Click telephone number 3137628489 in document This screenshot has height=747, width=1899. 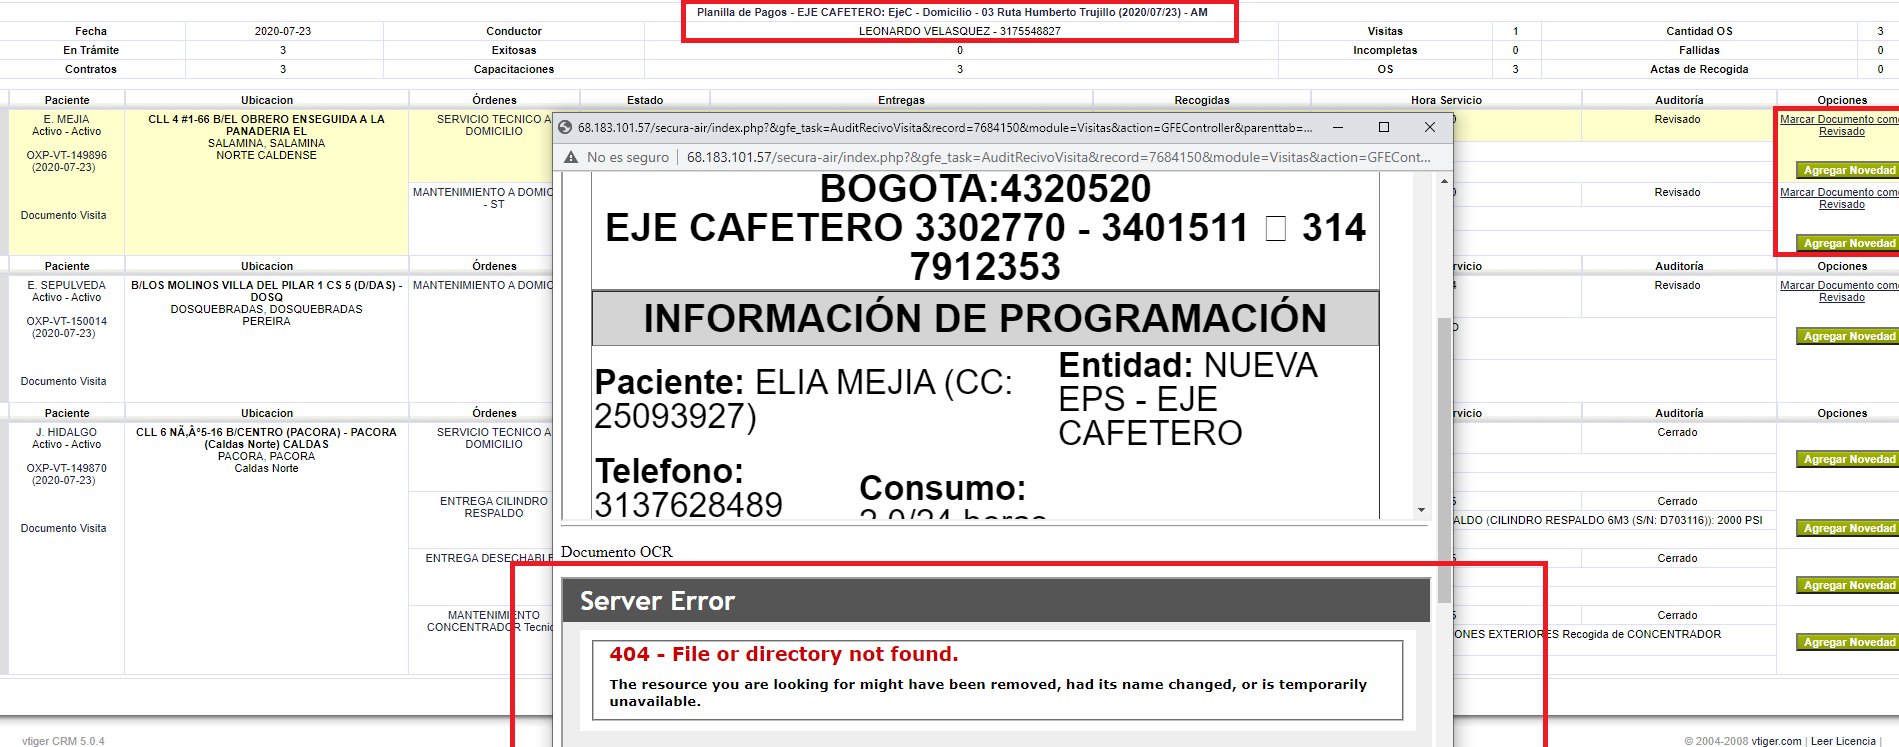coord(688,504)
